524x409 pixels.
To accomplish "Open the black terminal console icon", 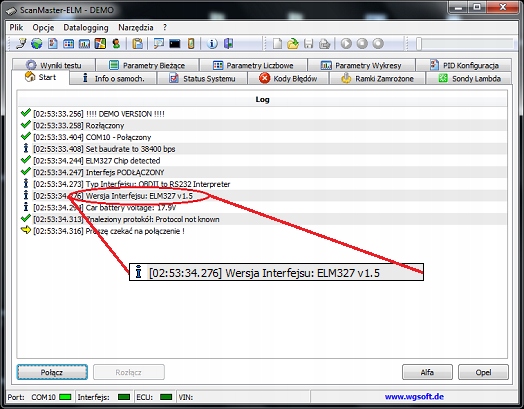I will pyautogui.click(x=174, y=43).
